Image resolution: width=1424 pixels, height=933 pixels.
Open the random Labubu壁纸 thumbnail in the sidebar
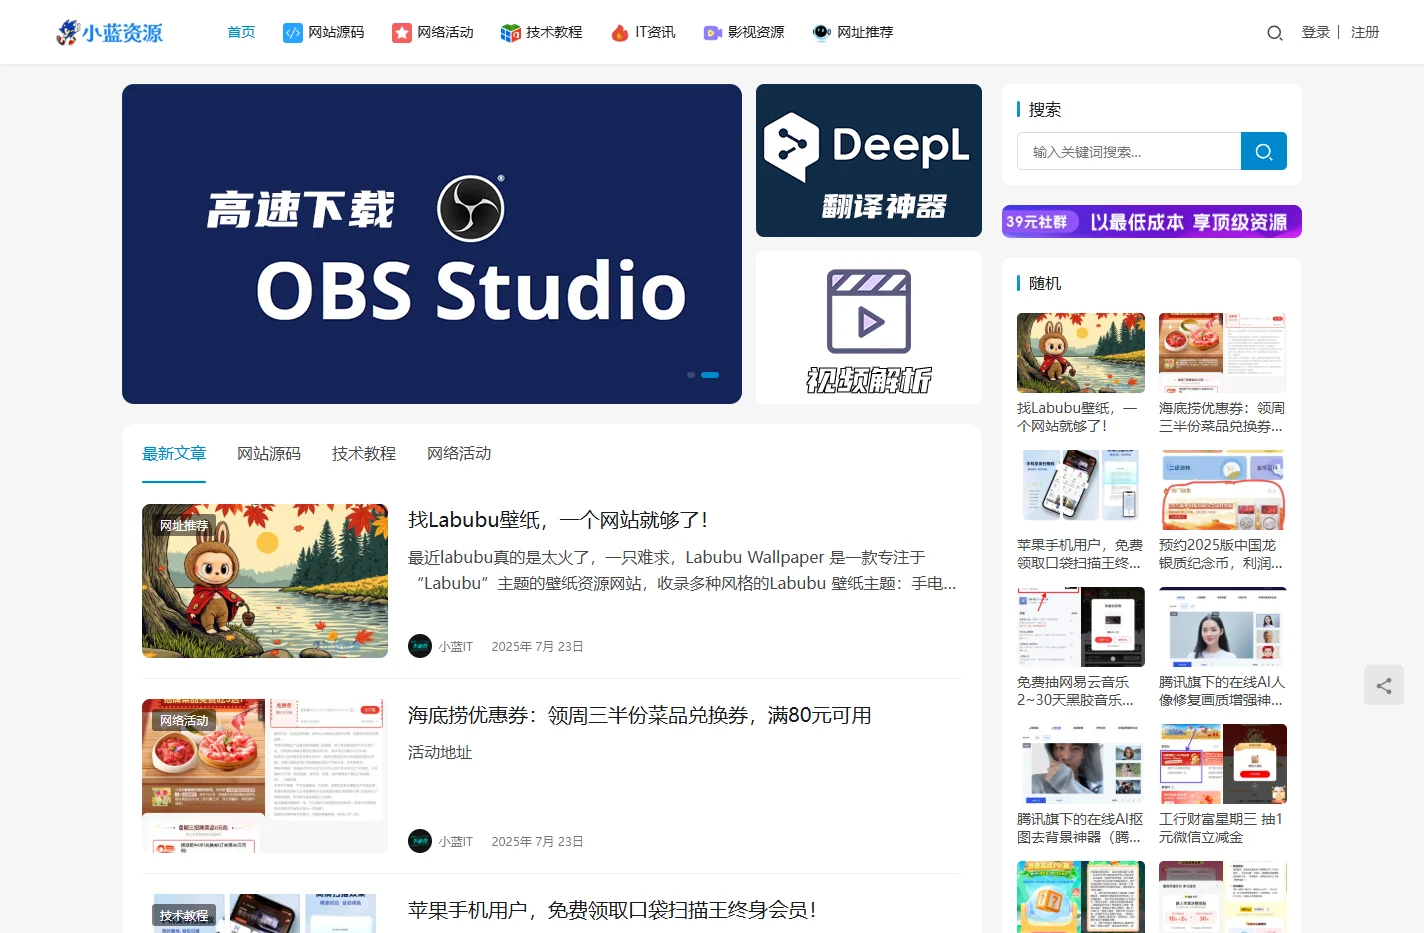(1081, 353)
